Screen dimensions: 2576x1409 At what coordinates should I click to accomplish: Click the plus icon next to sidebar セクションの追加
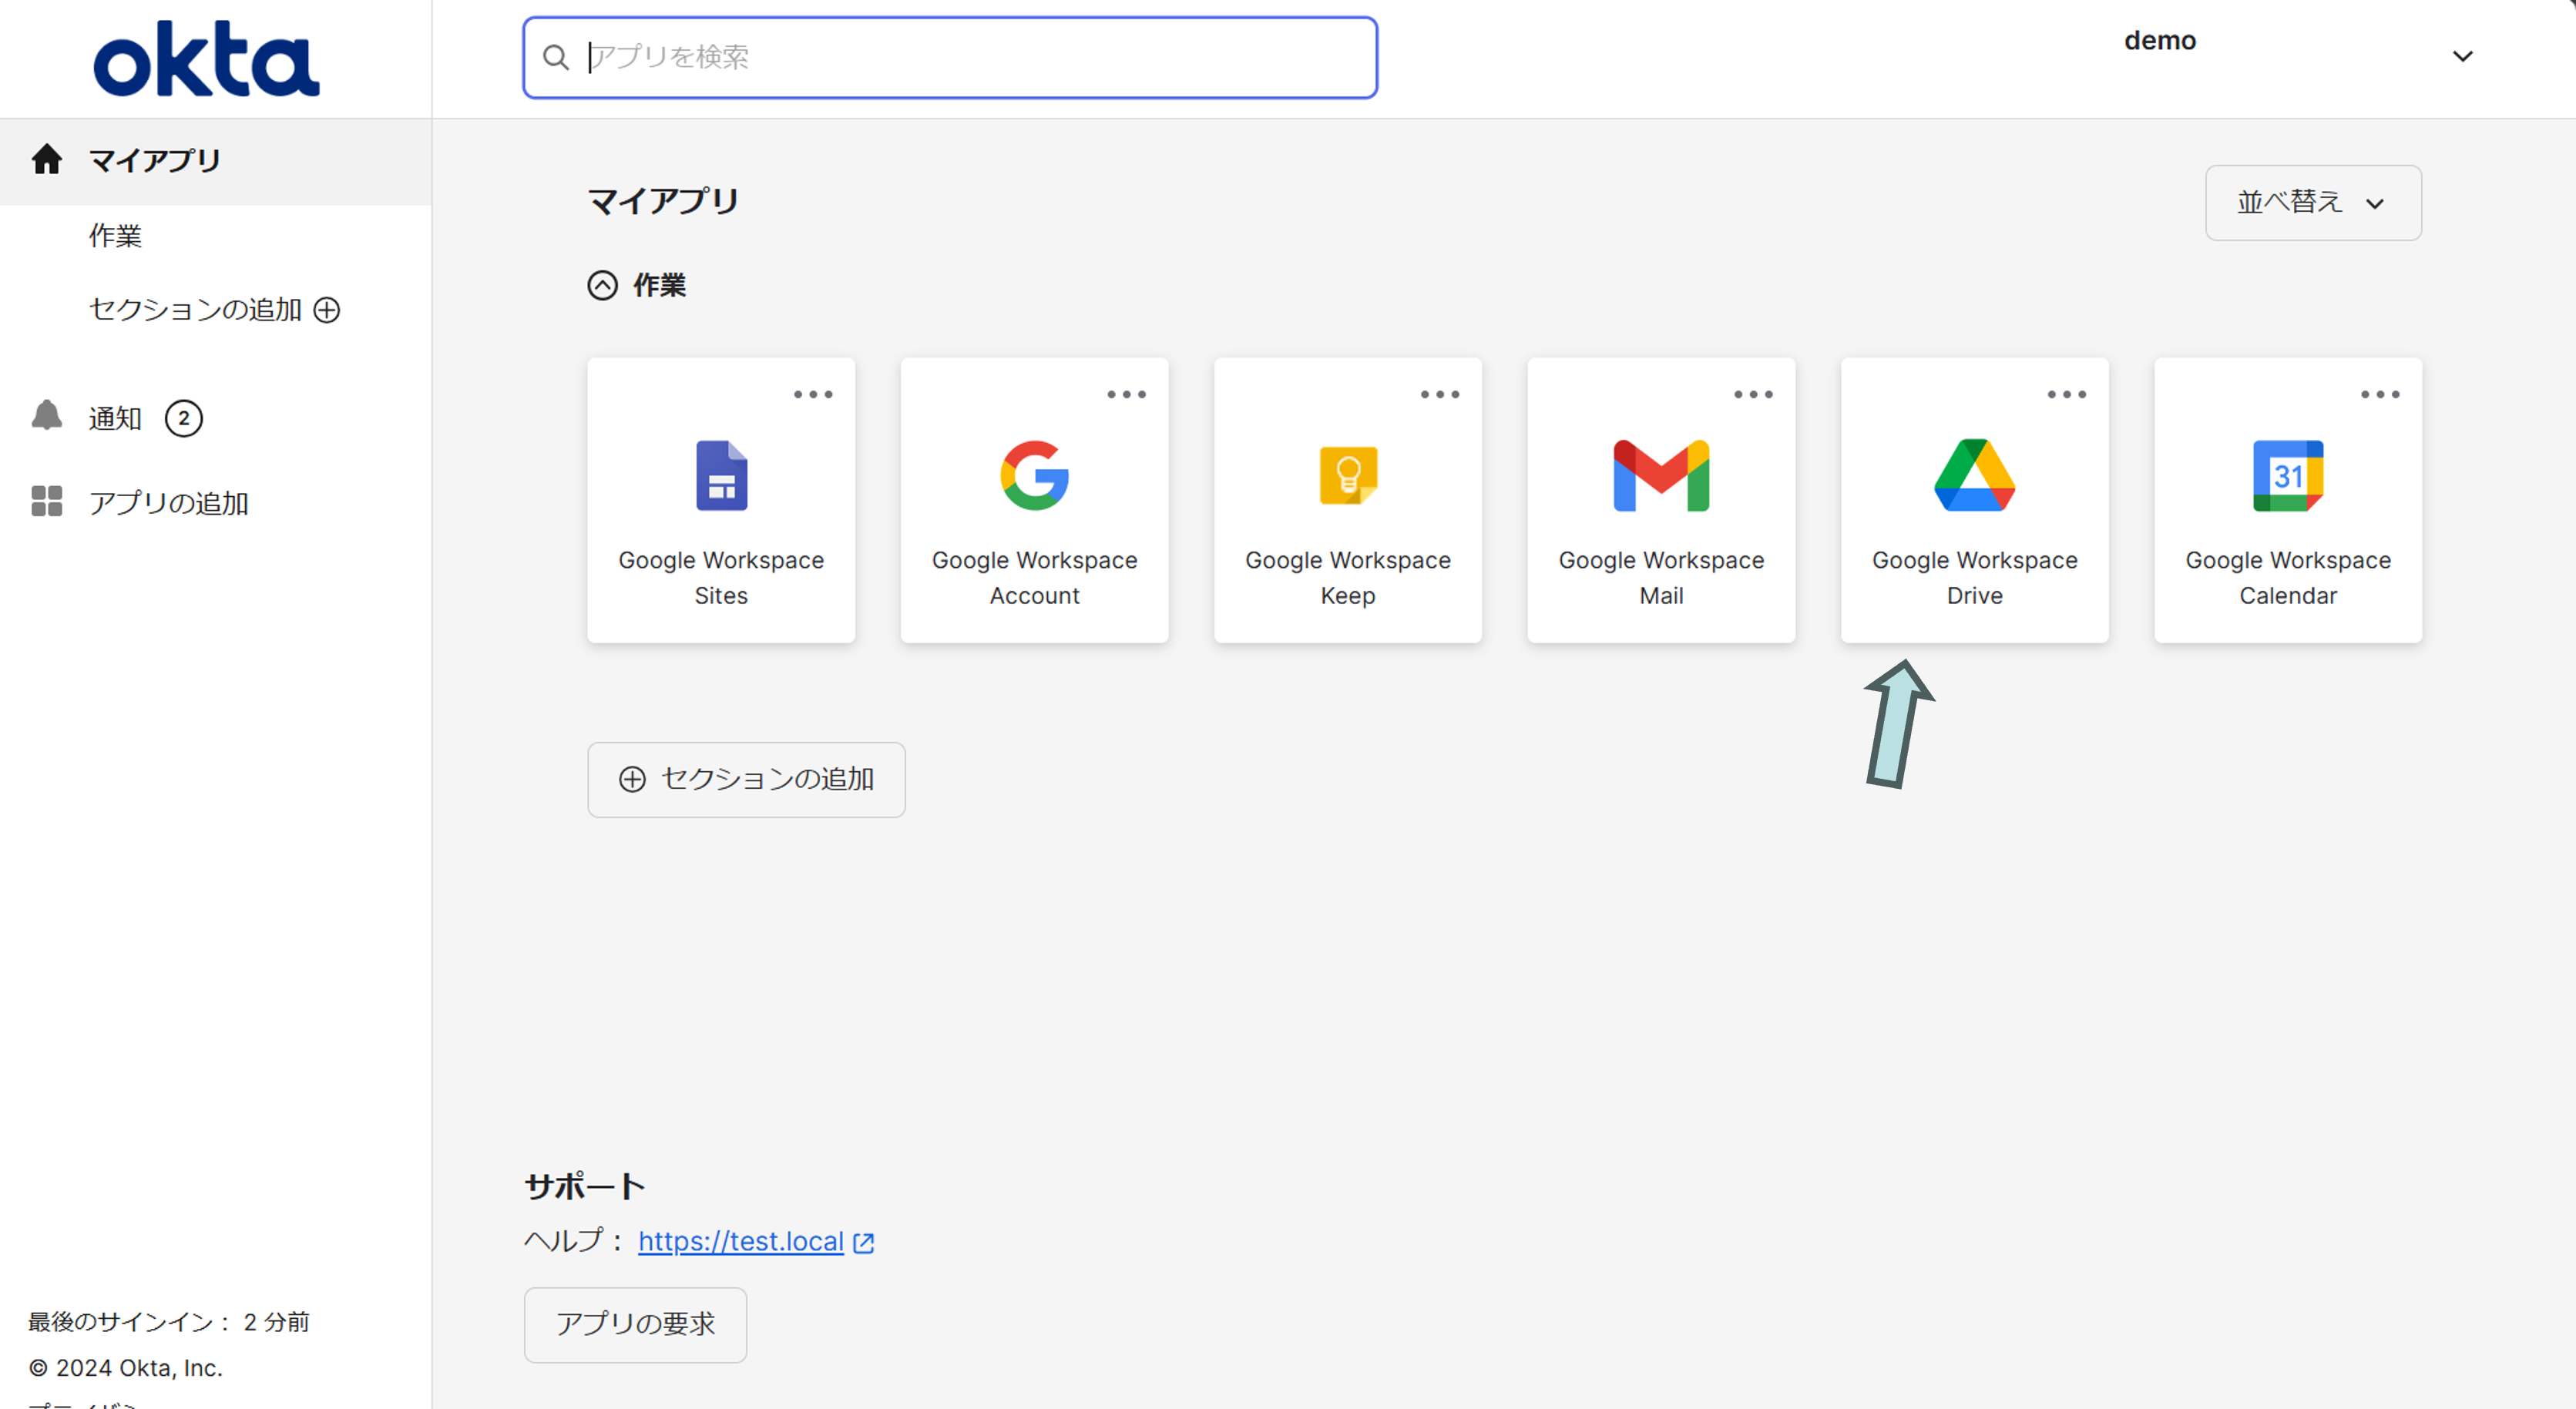[327, 310]
